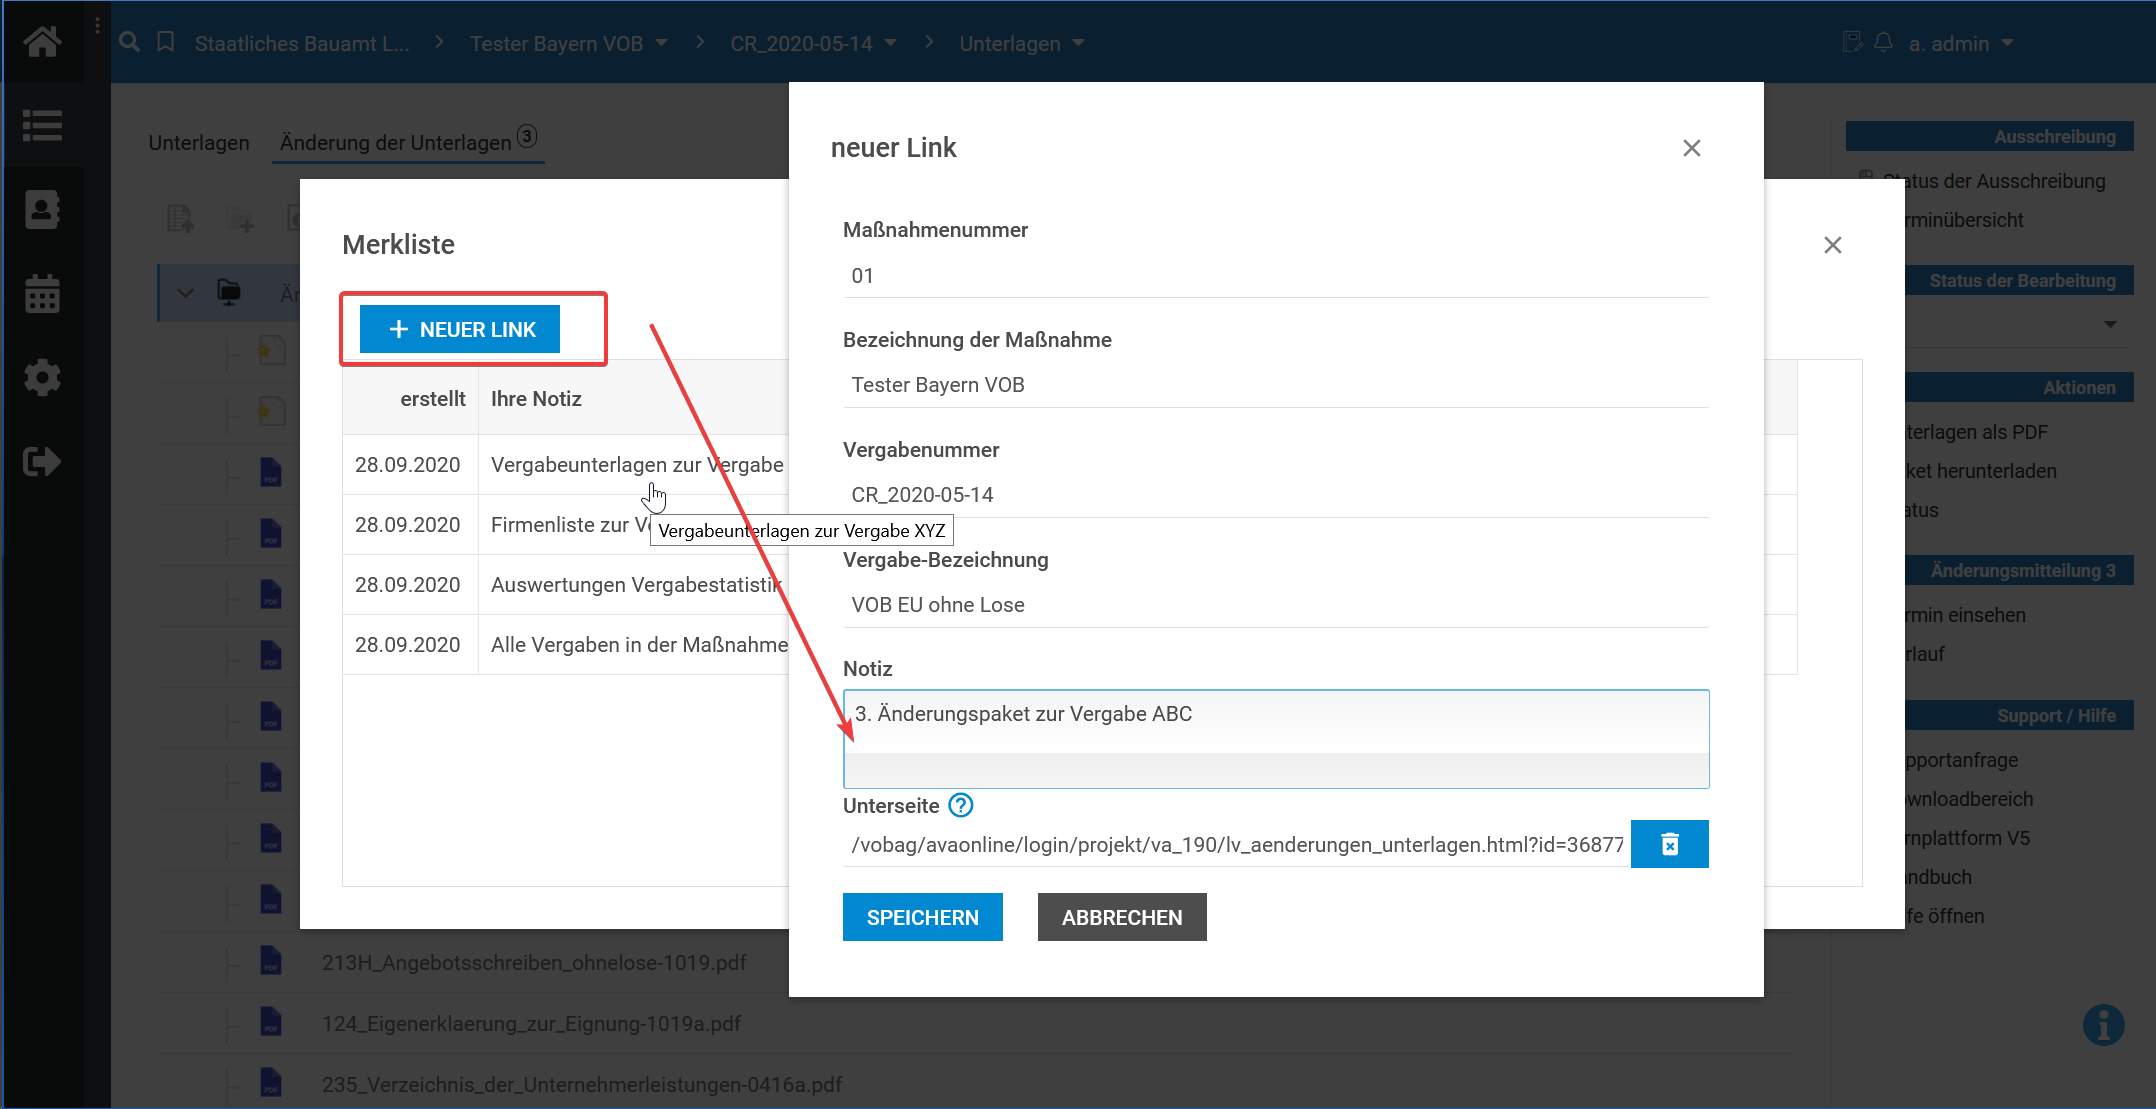Click the trash icon to delete Unterseite

click(1669, 844)
